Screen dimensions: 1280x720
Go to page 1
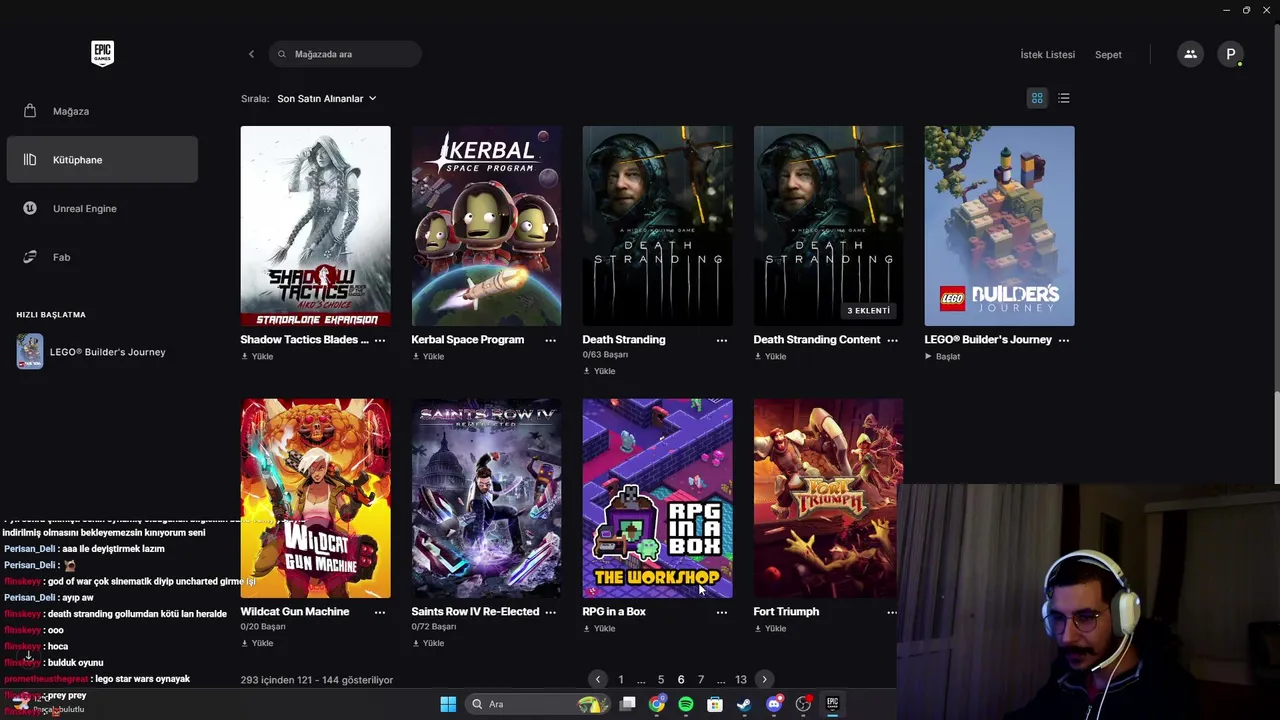(x=621, y=680)
